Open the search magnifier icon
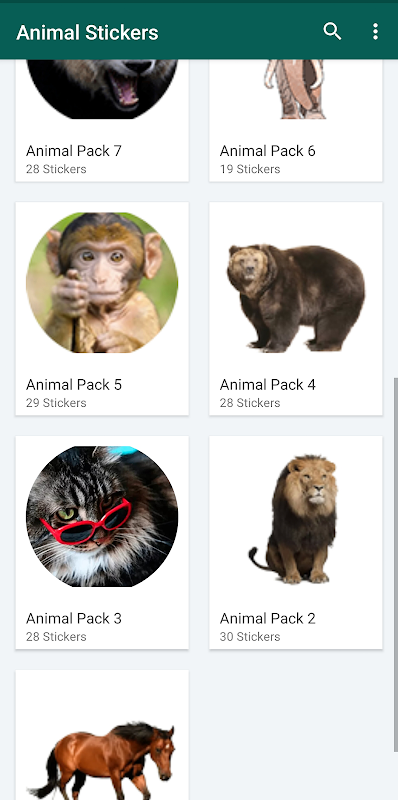The image size is (398, 800). [332, 32]
